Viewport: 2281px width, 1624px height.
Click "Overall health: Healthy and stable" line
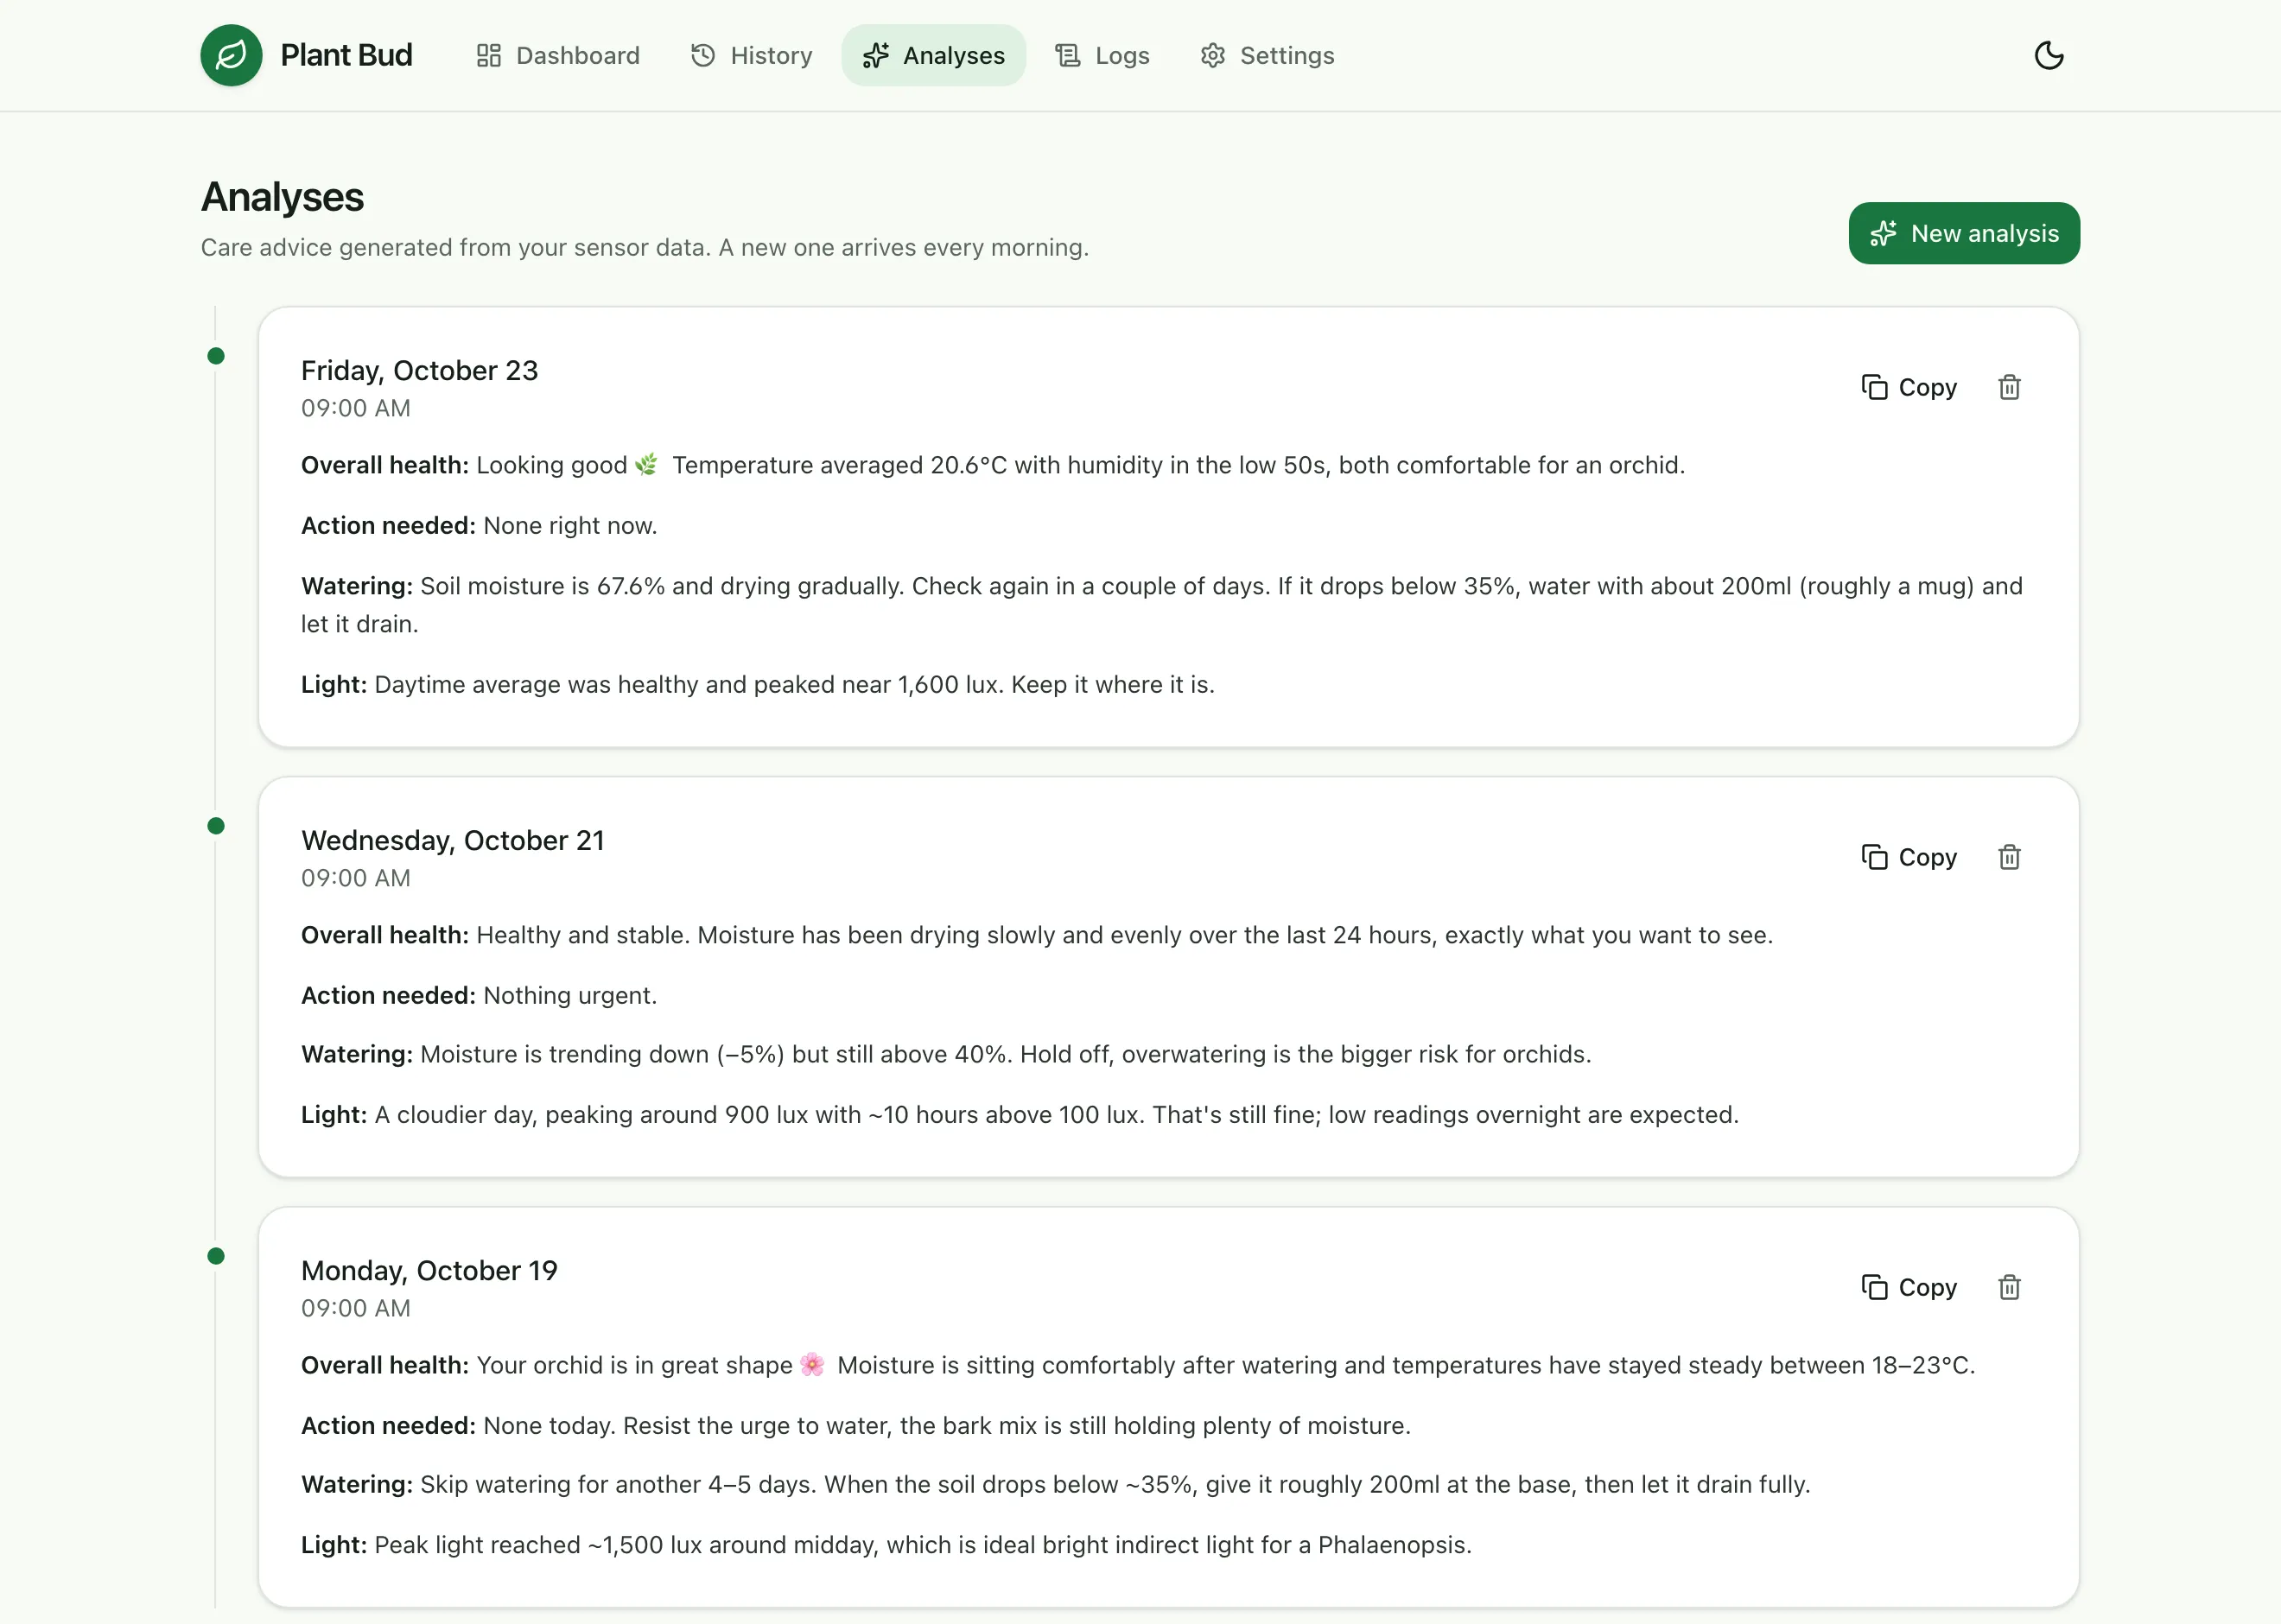pyautogui.click(x=1036, y=935)
